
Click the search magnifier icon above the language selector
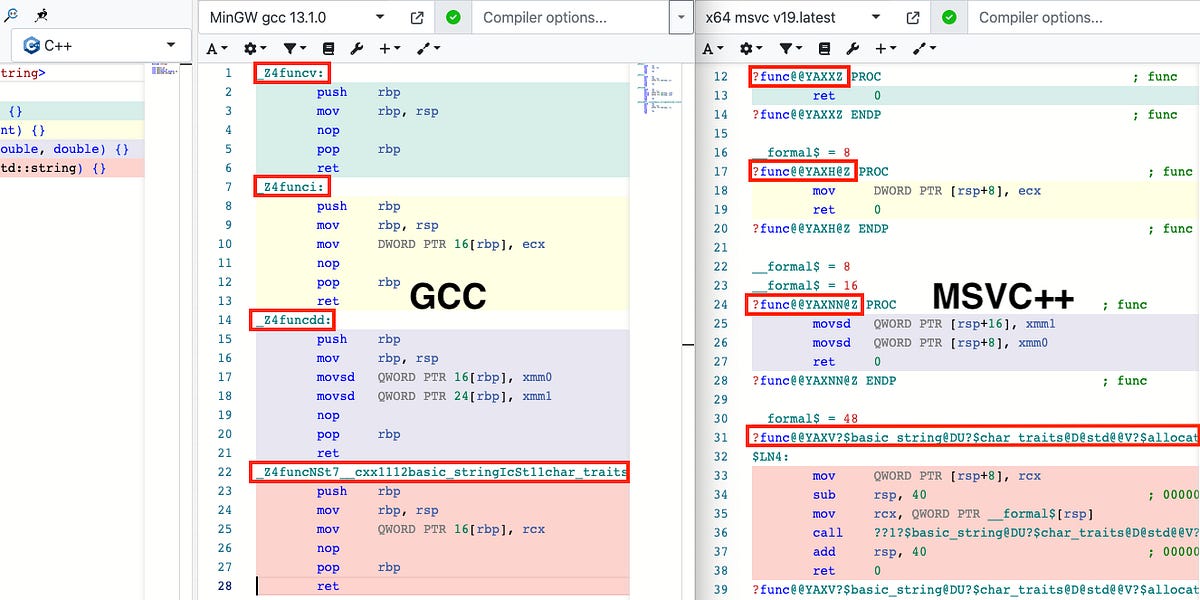(x=11, y=13)
